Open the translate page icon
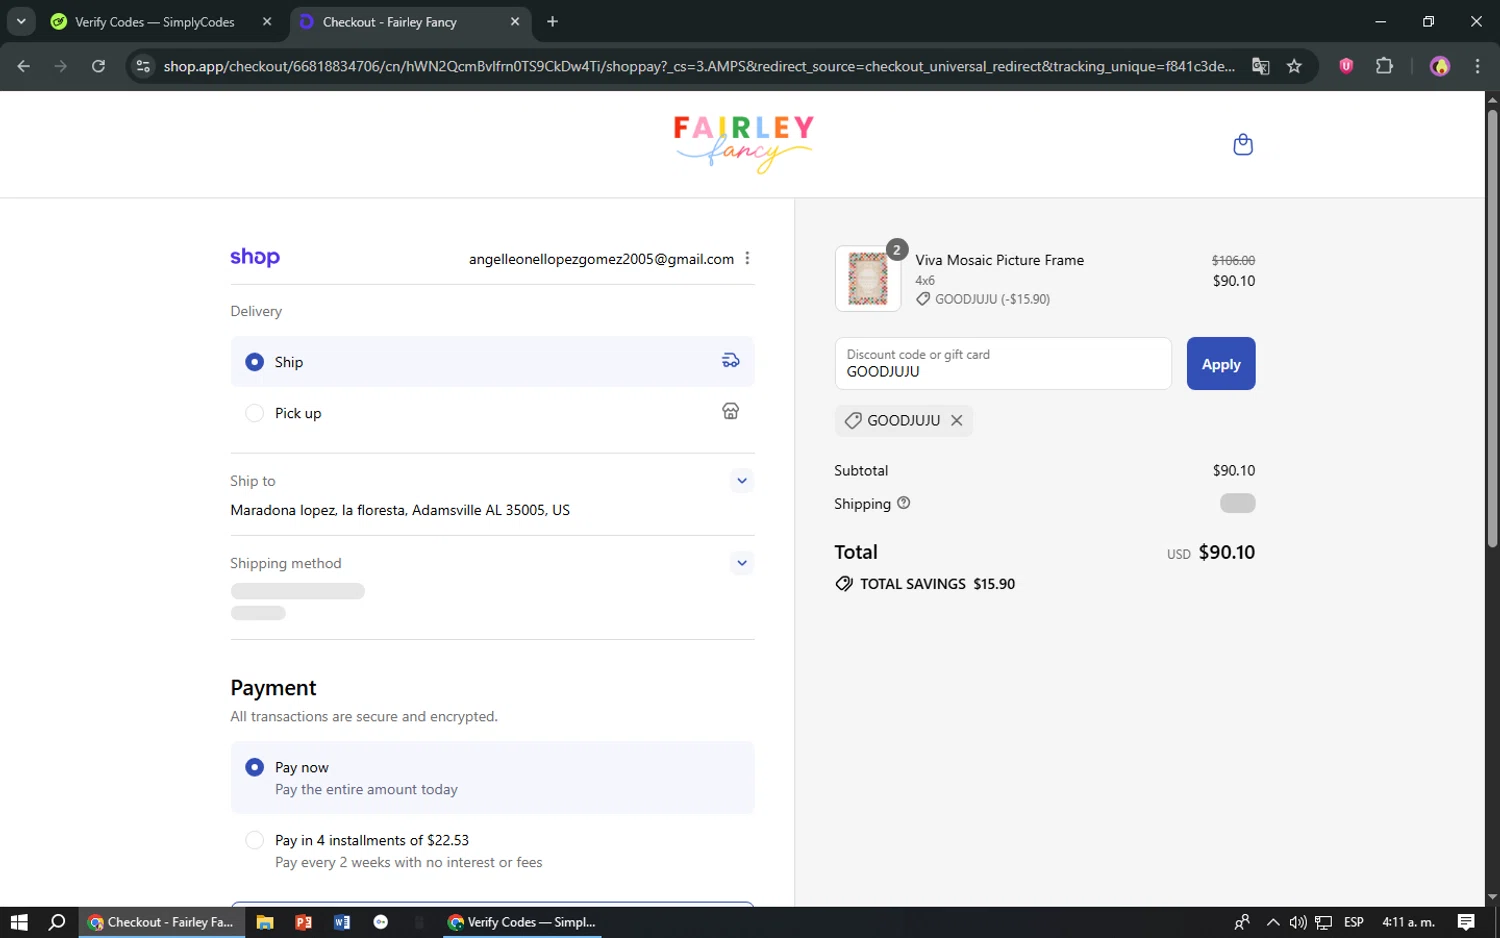 click(1261, 66)
